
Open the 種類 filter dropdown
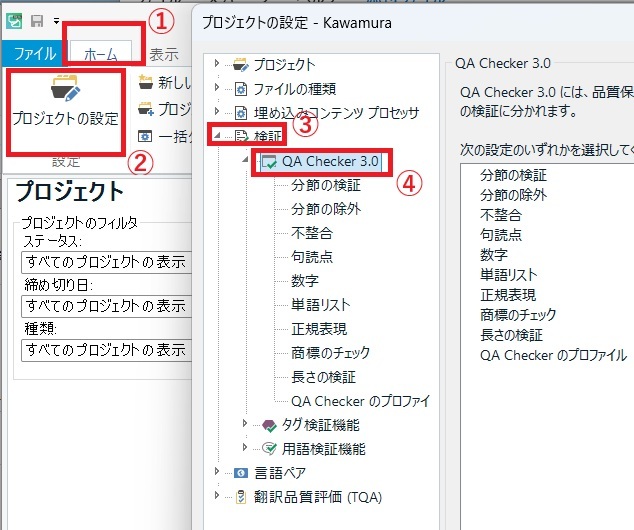point(106,350)
